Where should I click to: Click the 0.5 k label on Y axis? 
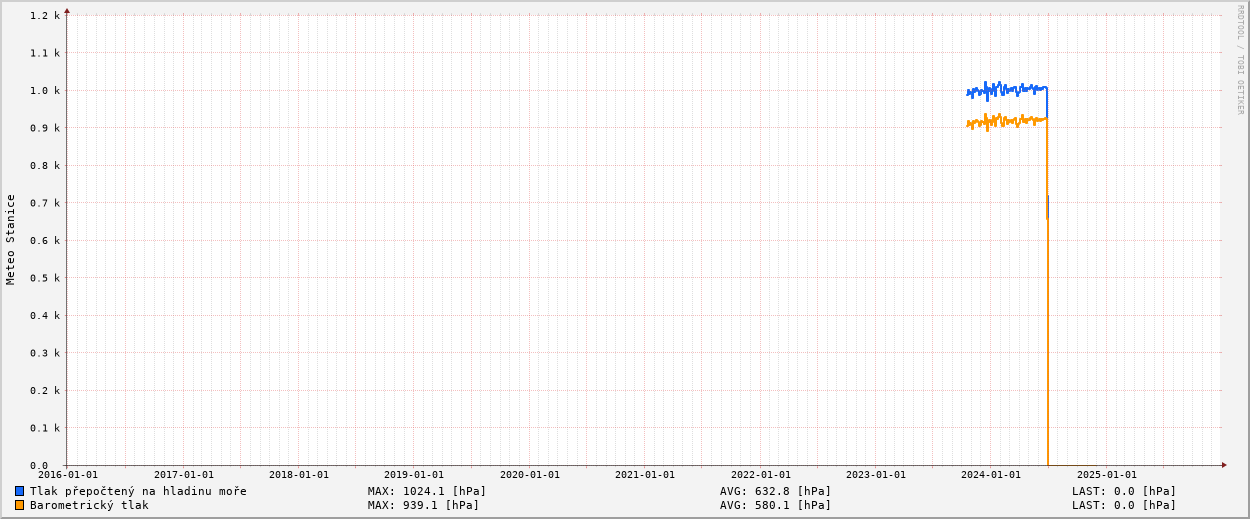click(x=45, y=278)
